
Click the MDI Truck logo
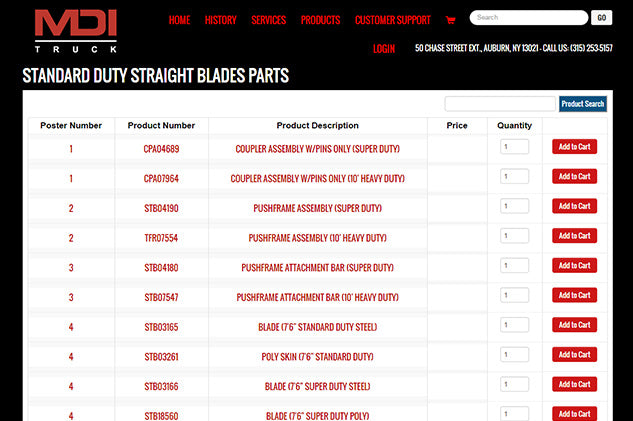click(x=76, y=31)
